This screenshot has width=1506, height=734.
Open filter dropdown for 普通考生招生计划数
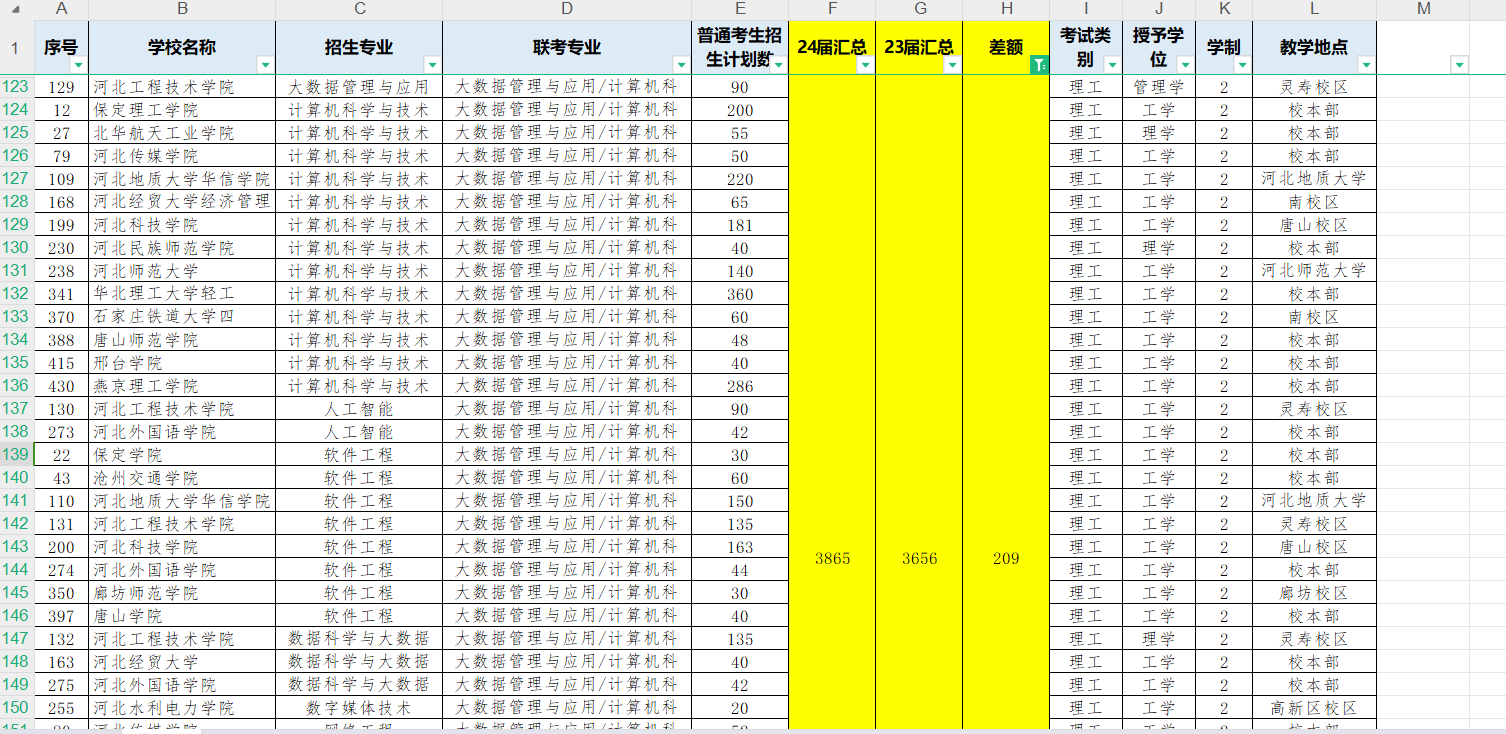click(779, 65)
